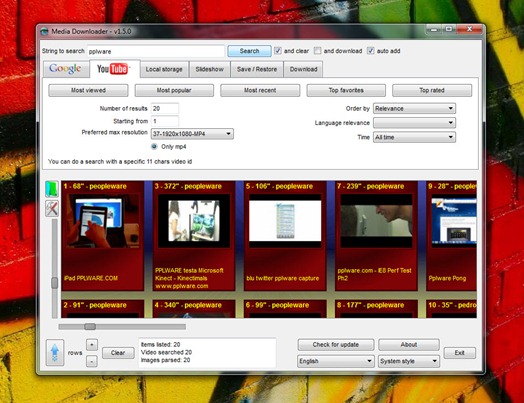Click the Media Downloader title bar icon
The width and height of the screenshot is (524, 403).
click(x=44, y=32)
